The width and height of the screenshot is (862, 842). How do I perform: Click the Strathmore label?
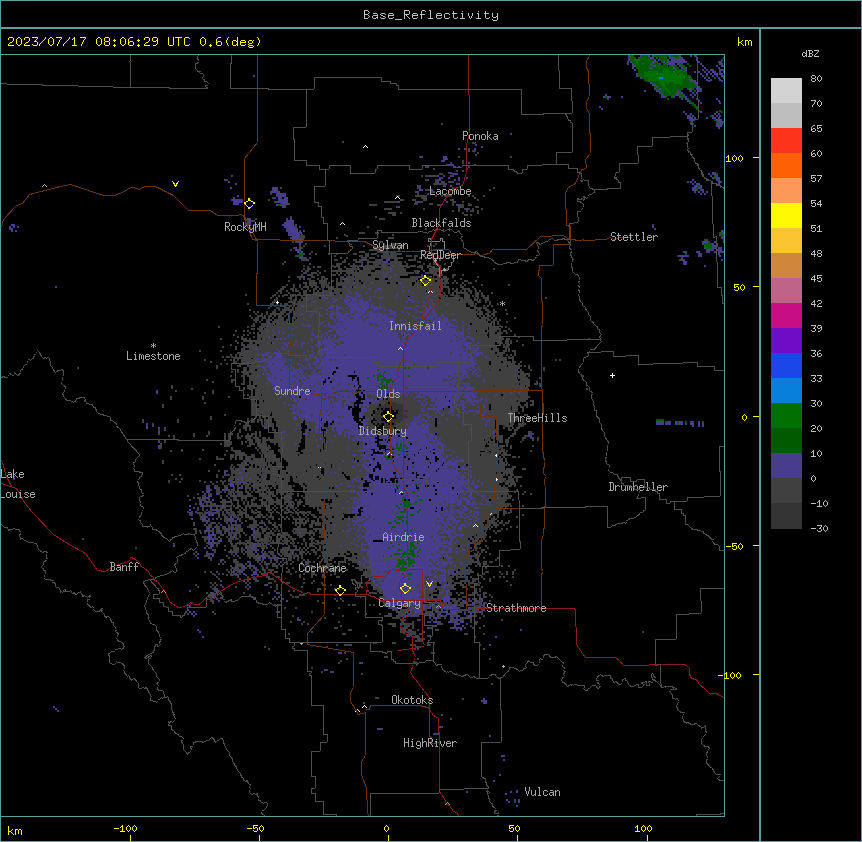pyautogui.click(x=516, y=608)
